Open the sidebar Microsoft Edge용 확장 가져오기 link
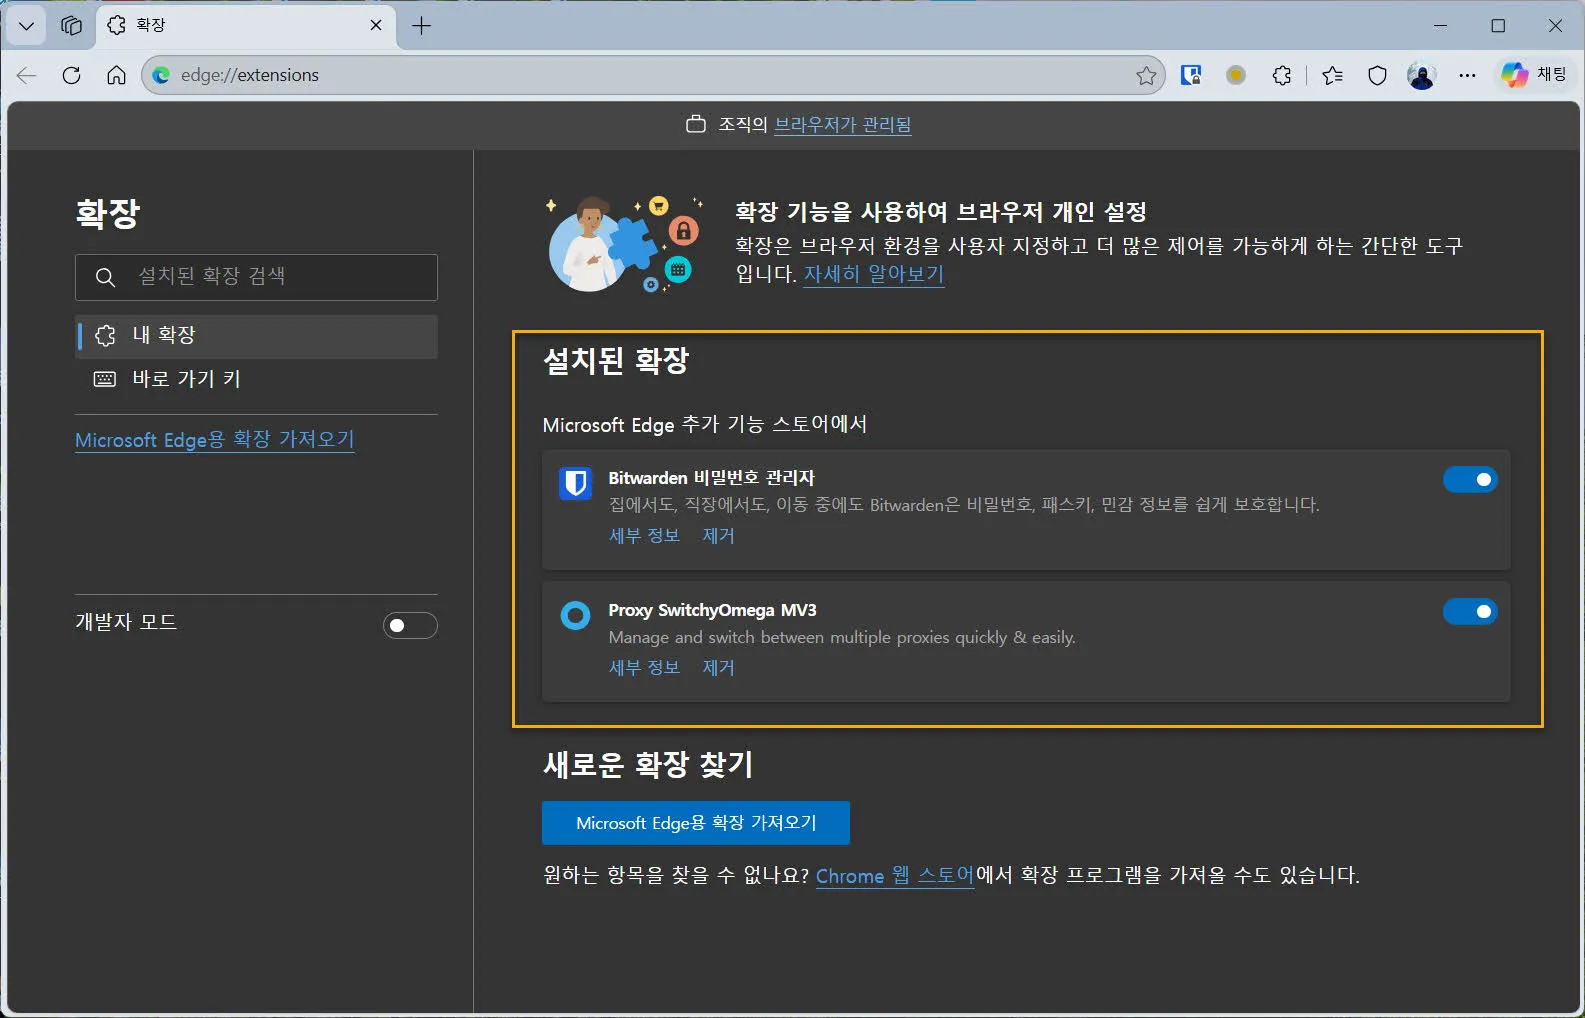 pos(215,440)
